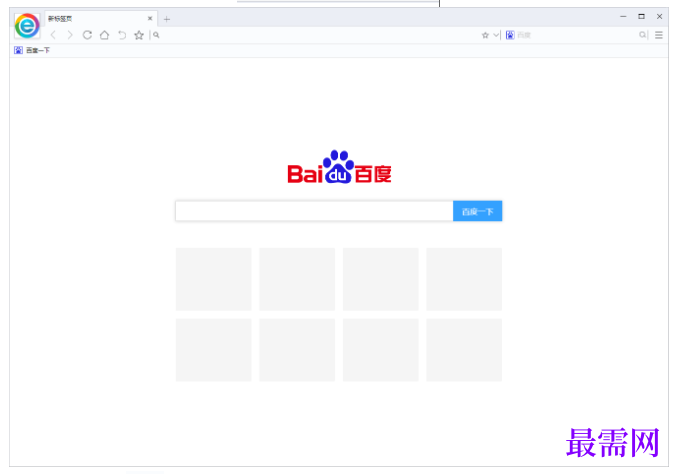Open the hamburger main menu
678x474 pixels.
659,35
